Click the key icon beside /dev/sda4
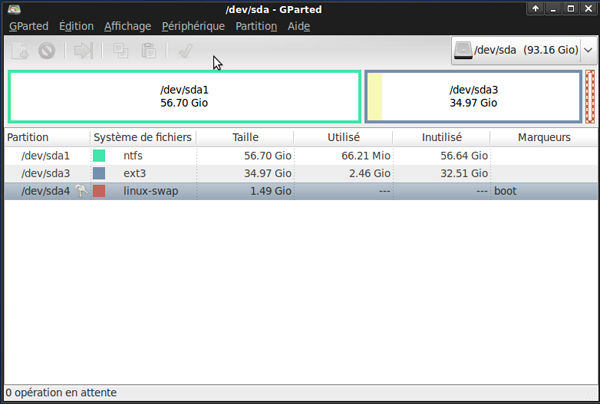 click(x=81, y=191)
